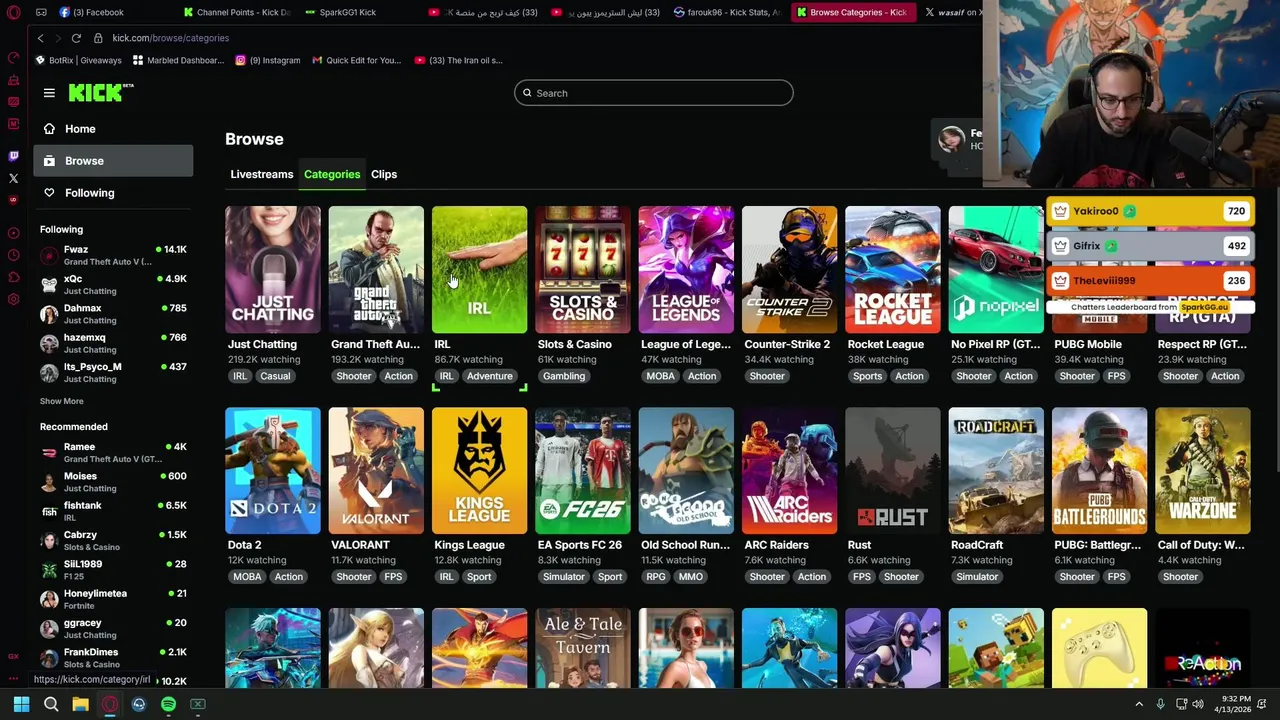The image size is (1280, 720).
Task: Click the Adventure tag under IRL
Action: pyautogui.click(x=489, y=376)
